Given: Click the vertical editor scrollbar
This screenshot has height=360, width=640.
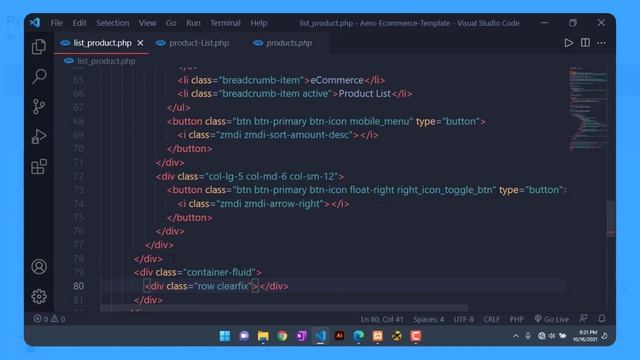Looking at the screenshot, I should pos(611,218).
